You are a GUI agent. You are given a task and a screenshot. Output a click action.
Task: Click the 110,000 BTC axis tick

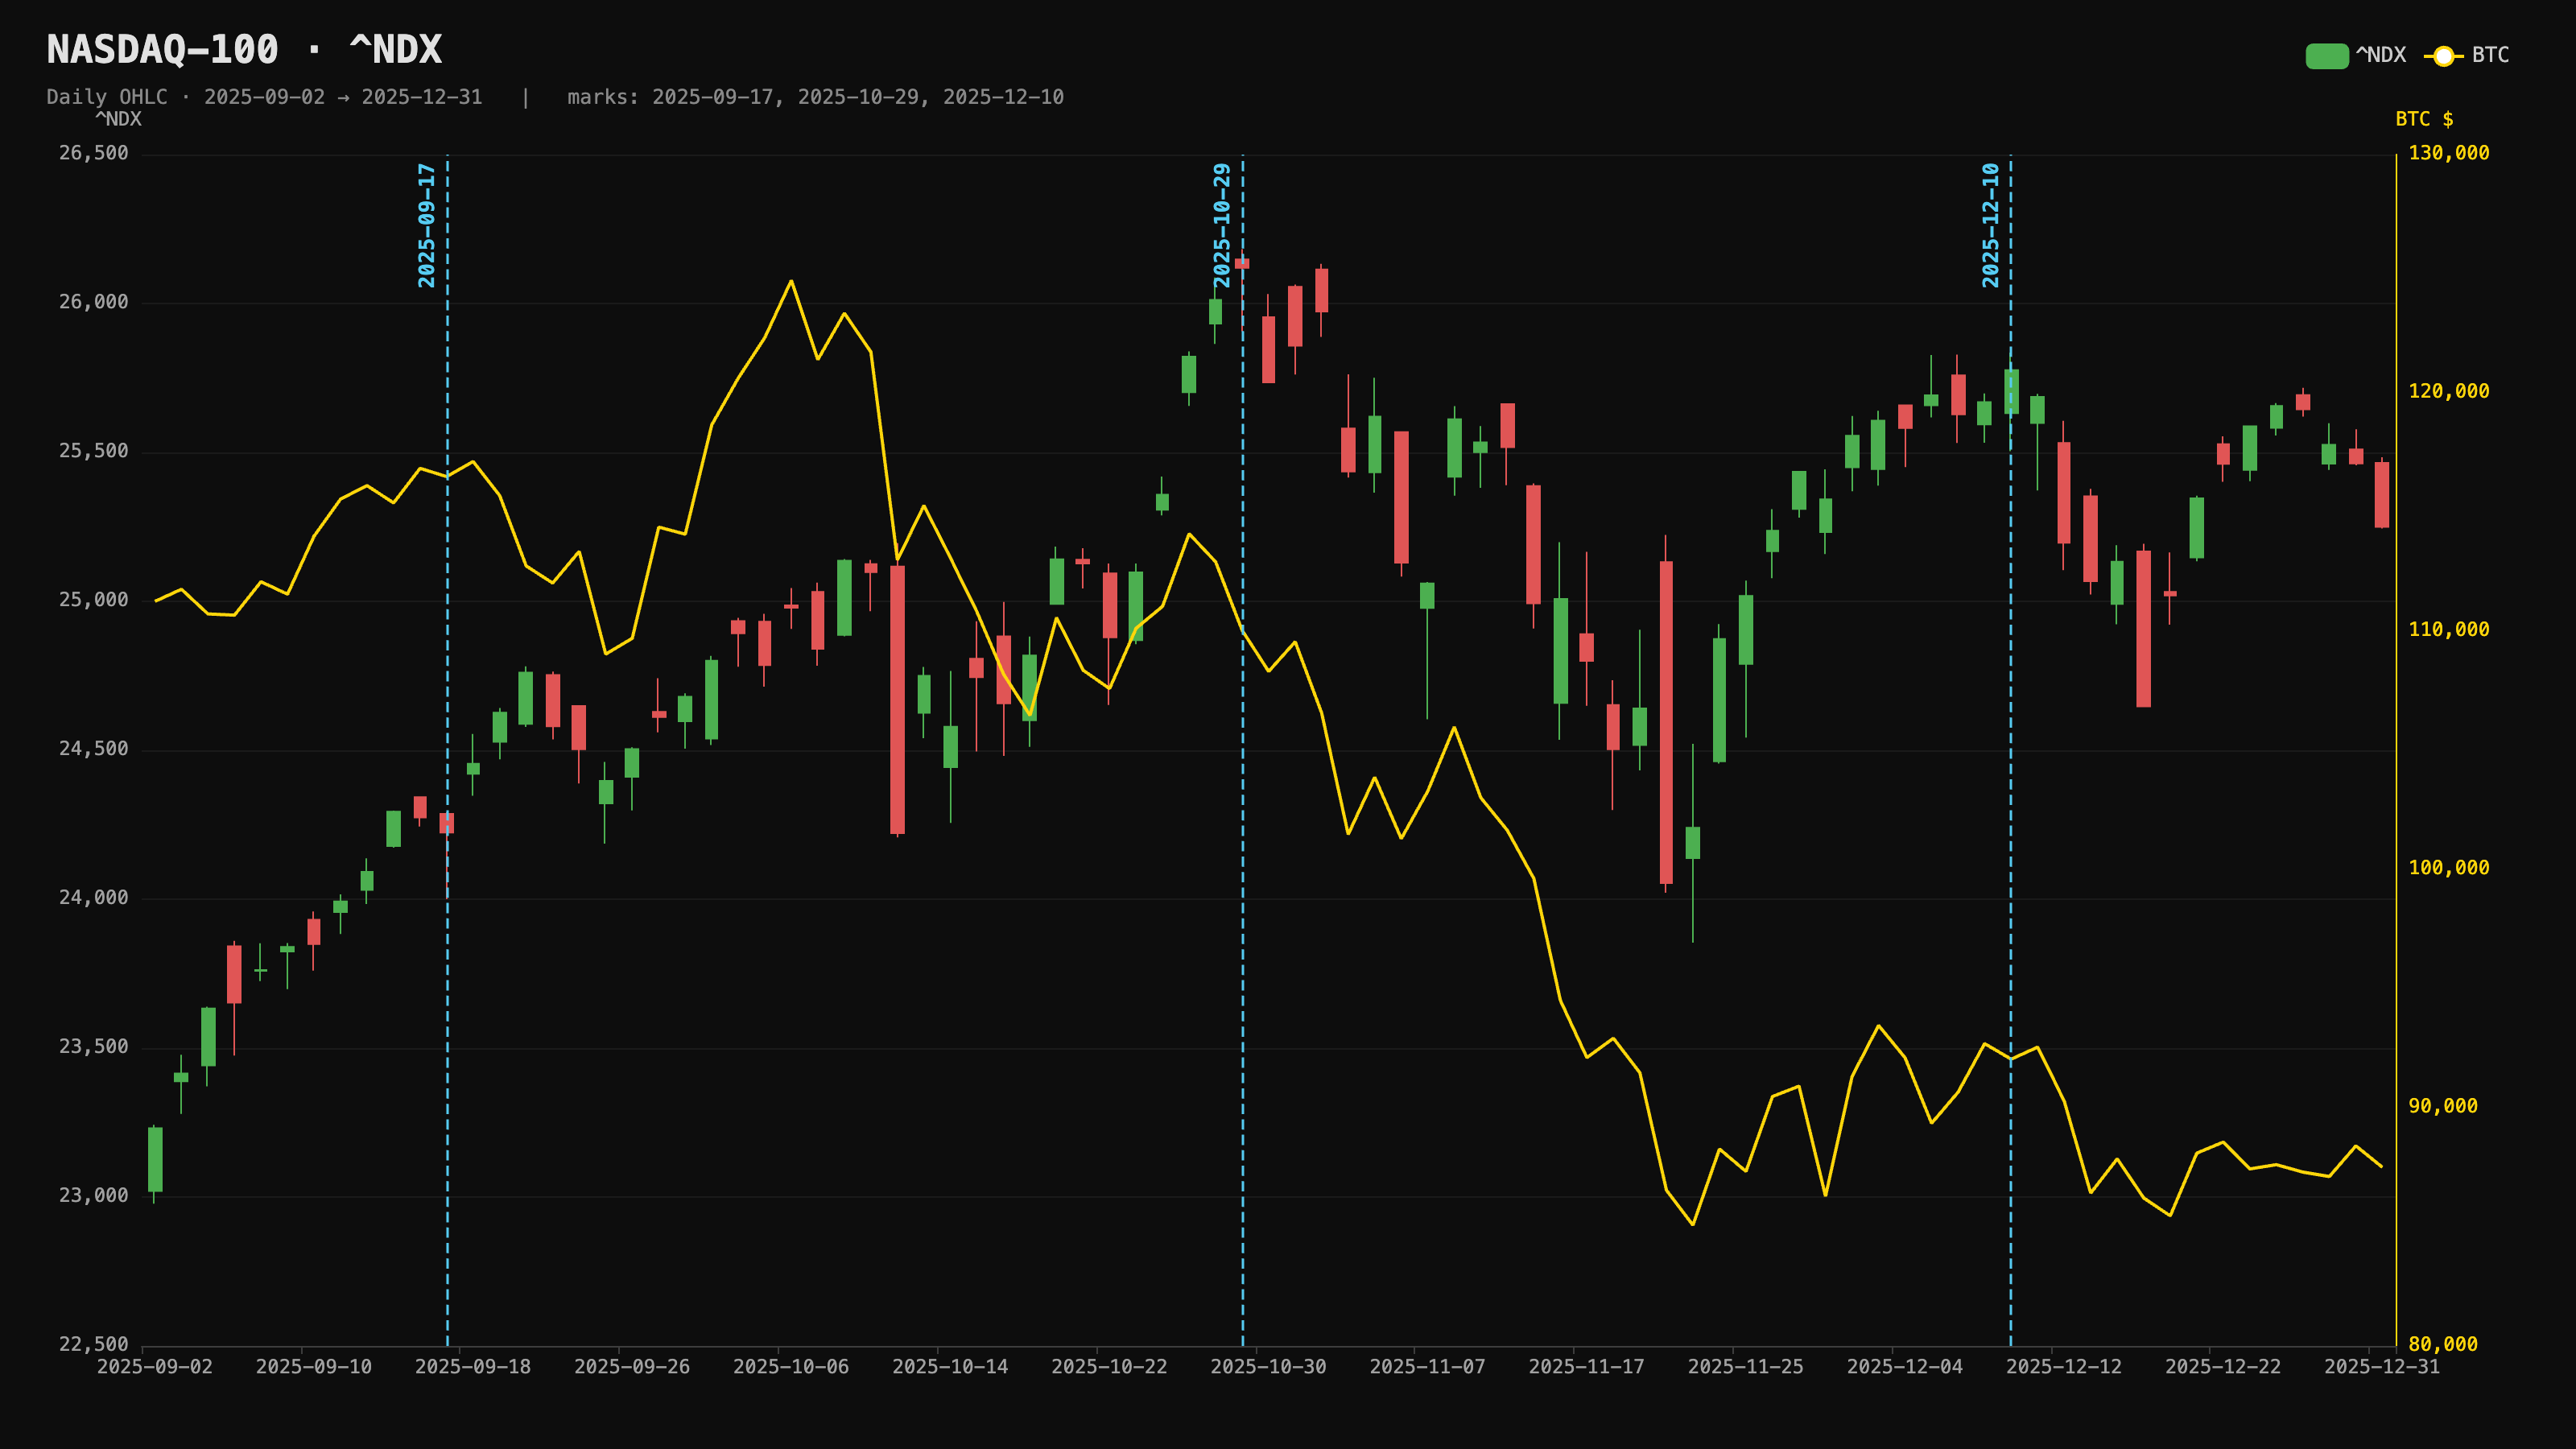pyautogui.click(x=2449, y=630)
